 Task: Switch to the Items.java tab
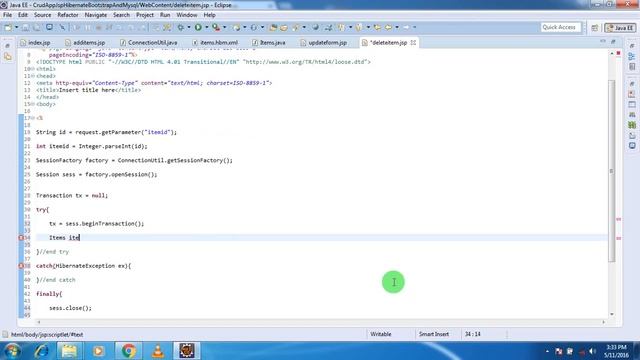tap(269, 42)
